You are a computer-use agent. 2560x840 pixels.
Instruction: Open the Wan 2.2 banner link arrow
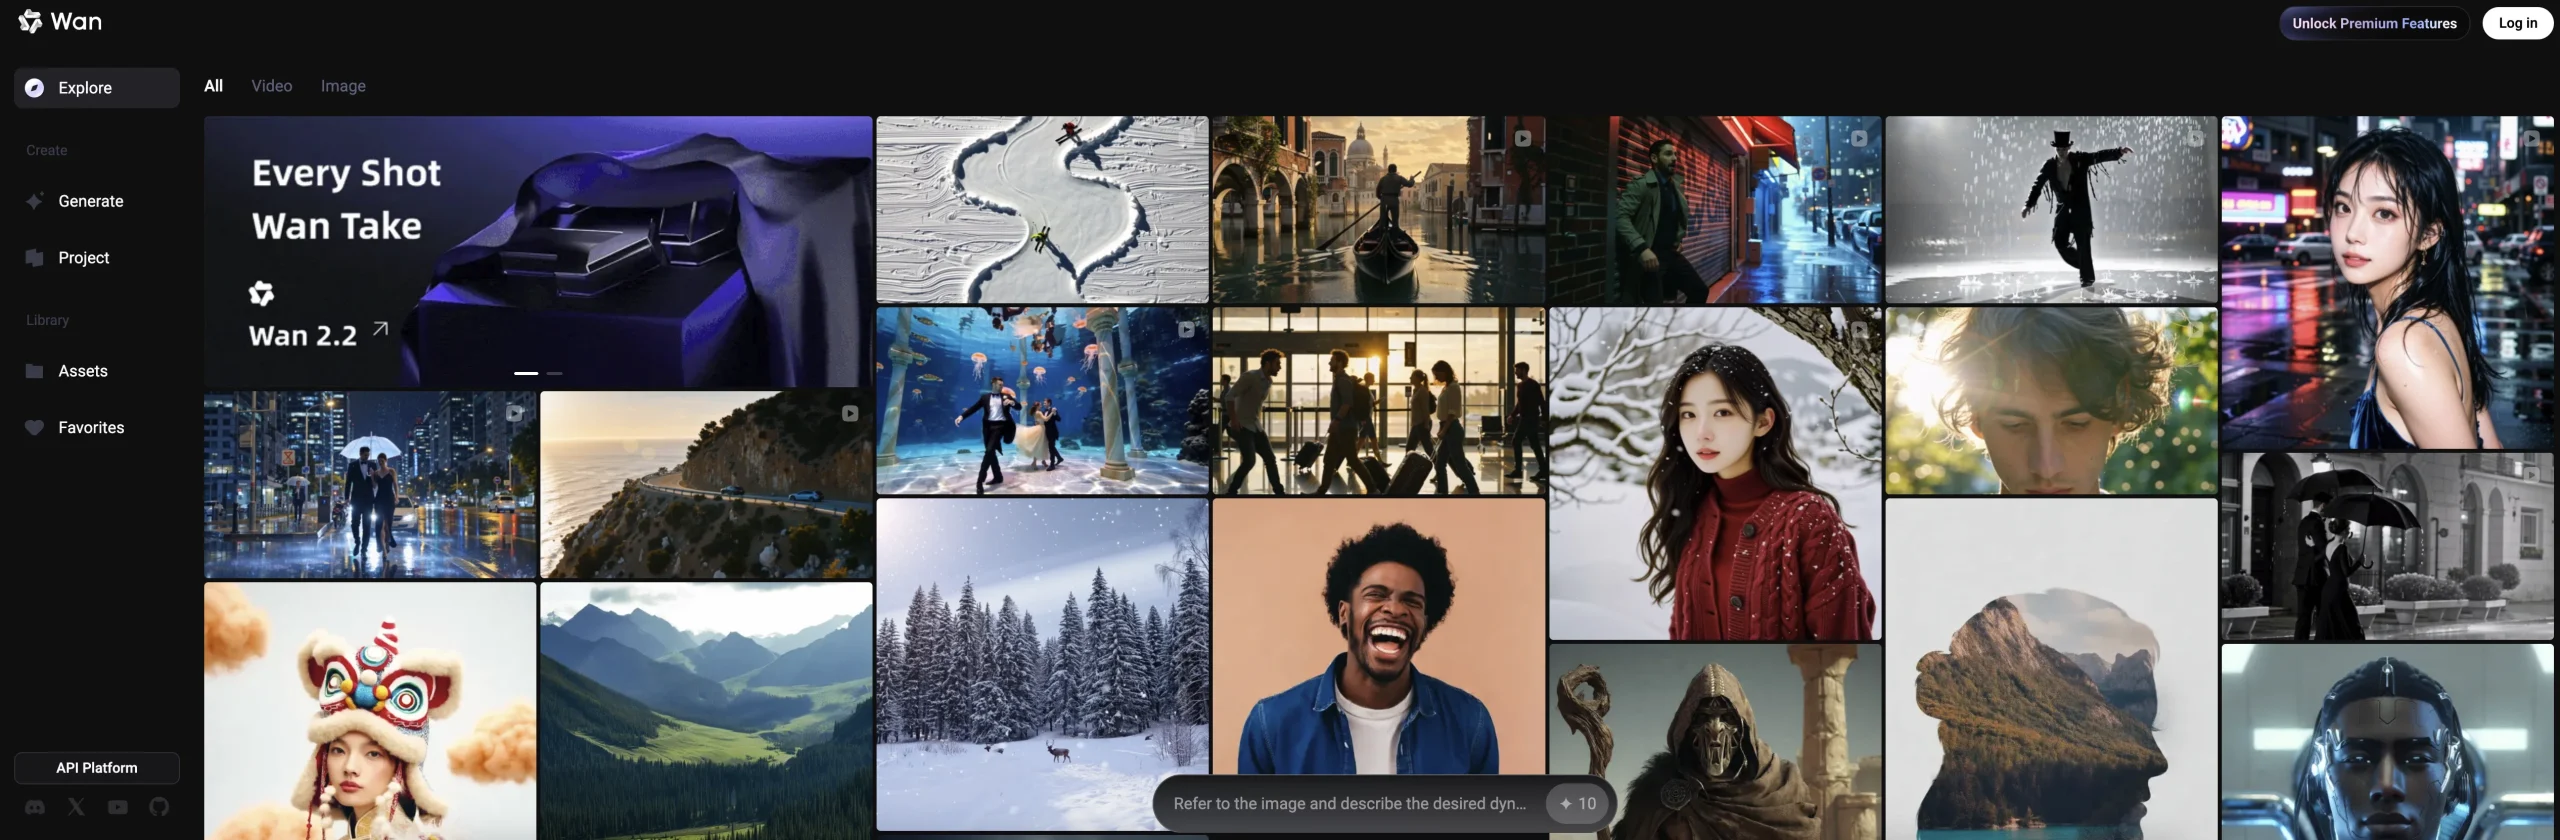click(x=380, y=329)
